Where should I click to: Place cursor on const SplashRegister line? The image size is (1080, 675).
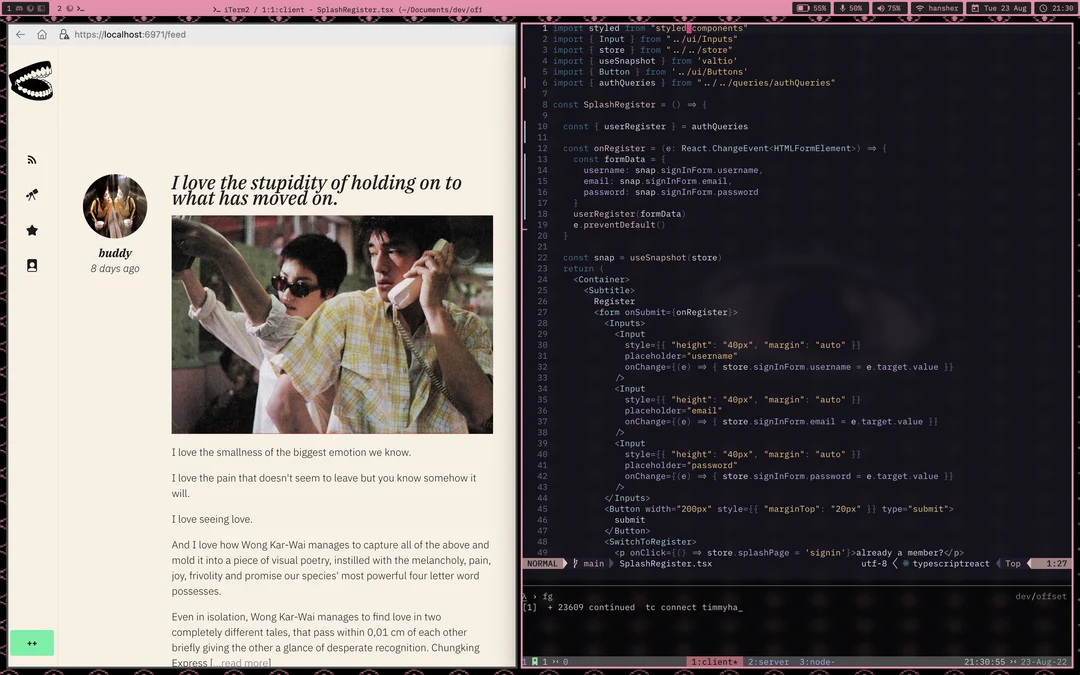[x=630, y=105]
